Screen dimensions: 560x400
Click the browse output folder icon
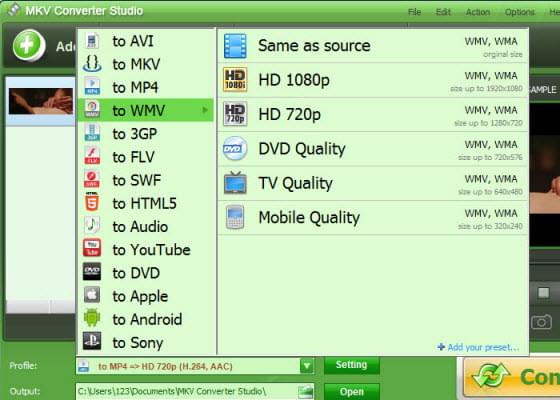[306, 392]
